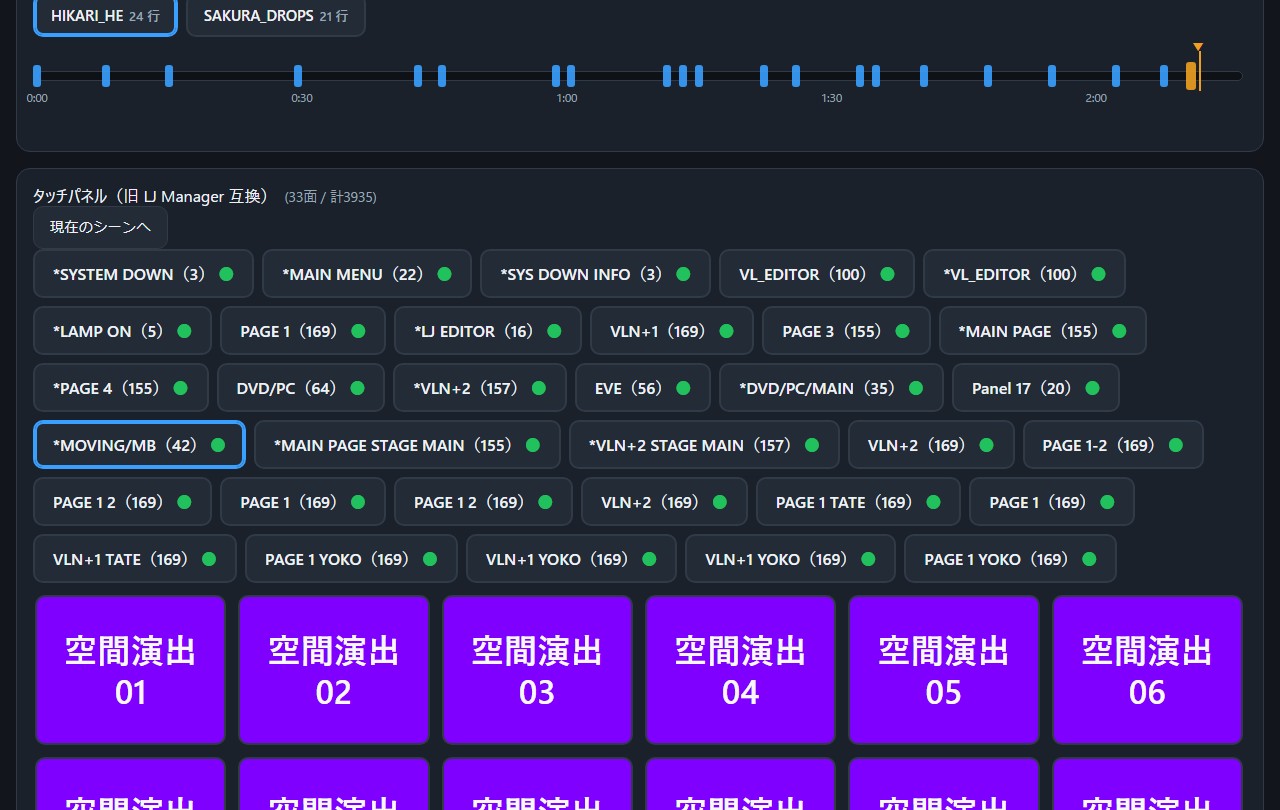Activate the 空間演出 03 purple button
The height and width of the screenshot is (810, 1280).
[537, 670]
